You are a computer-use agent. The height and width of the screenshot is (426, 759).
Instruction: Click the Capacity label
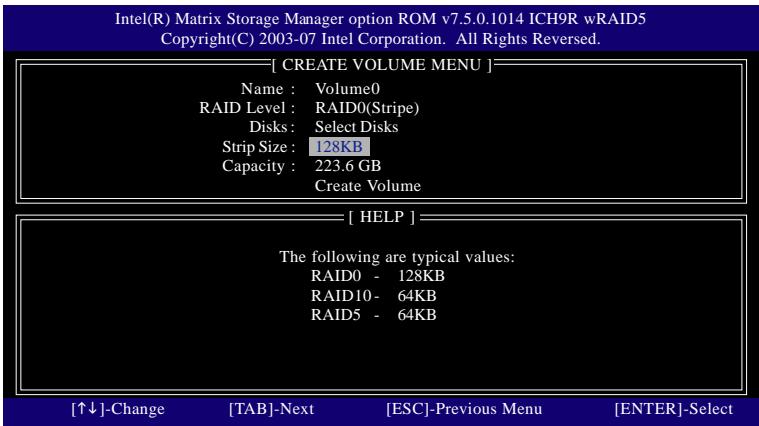(x=258, y=166)
